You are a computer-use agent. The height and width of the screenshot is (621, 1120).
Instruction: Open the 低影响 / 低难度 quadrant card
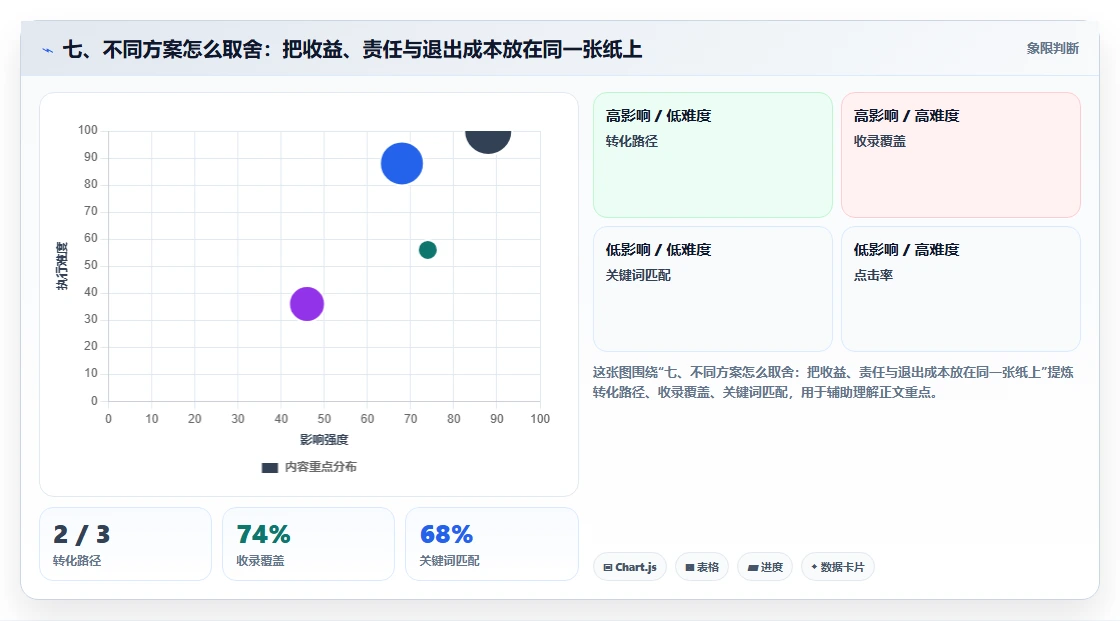click(712, 289)
